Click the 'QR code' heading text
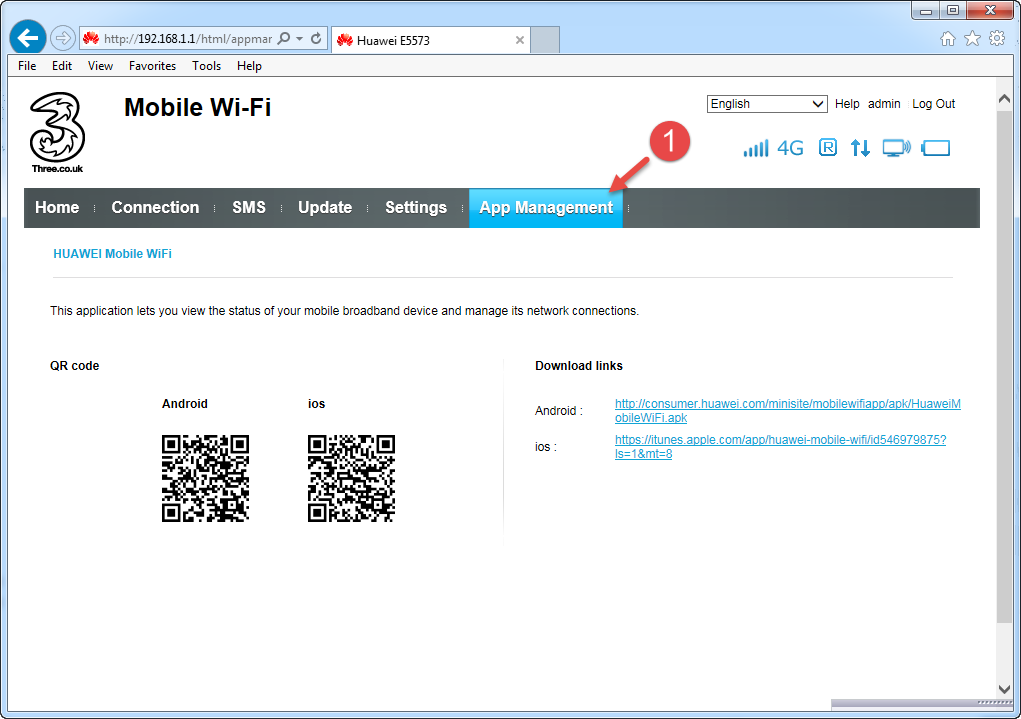Screen dimensions: 1021x719 click(75, 366)
